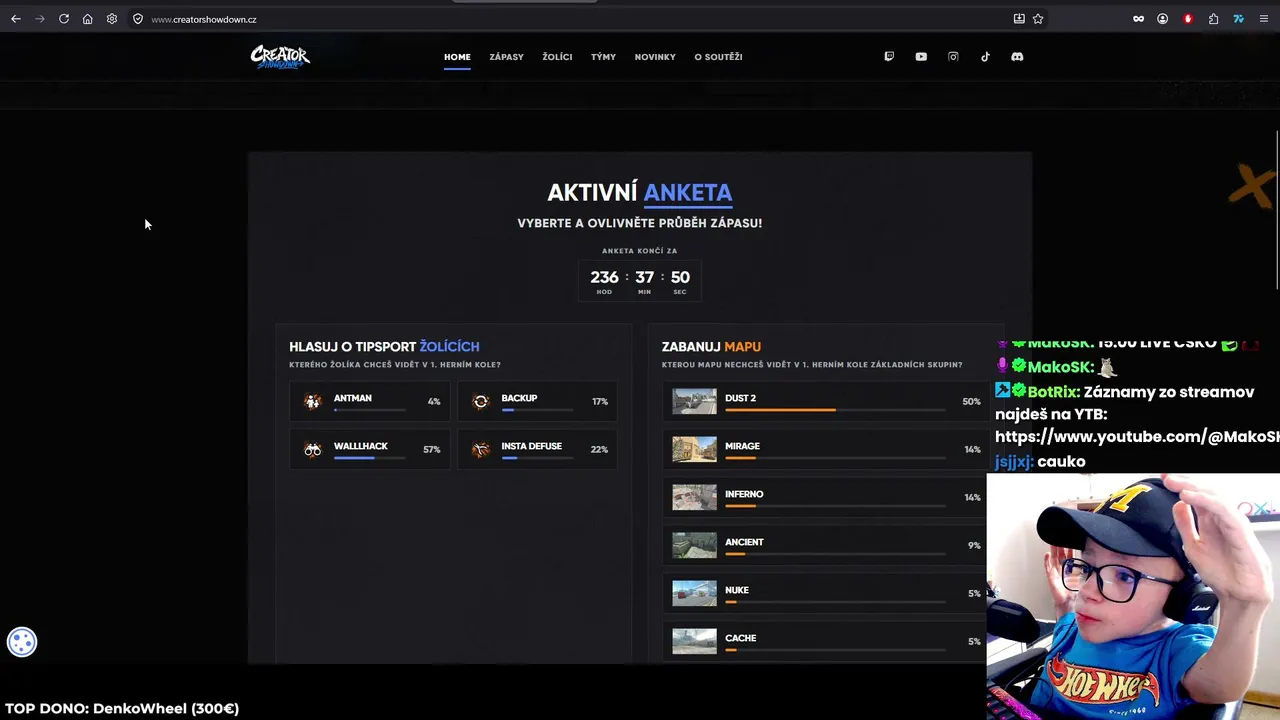Click the CACHE map label
The image size is (1280, 720).
[x=740, y=638]
